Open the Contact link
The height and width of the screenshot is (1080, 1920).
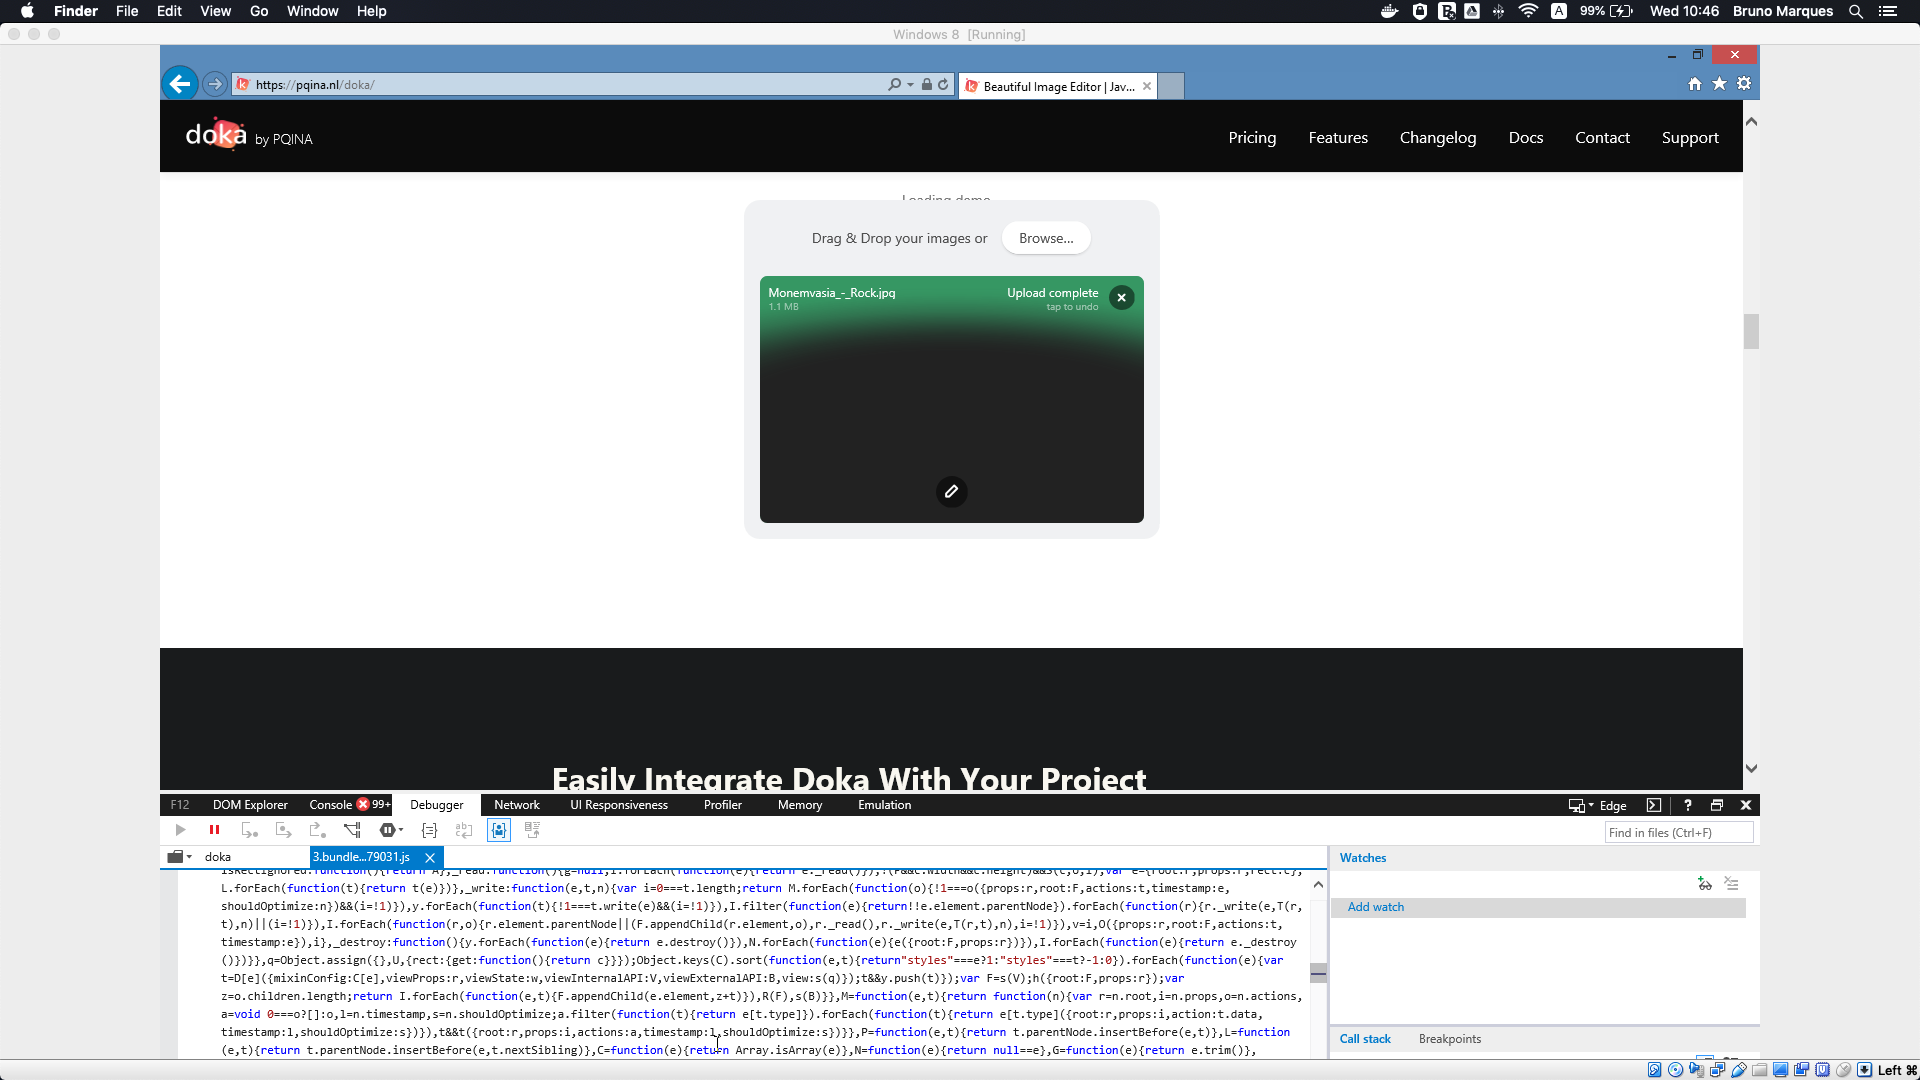pos(1602,138)
